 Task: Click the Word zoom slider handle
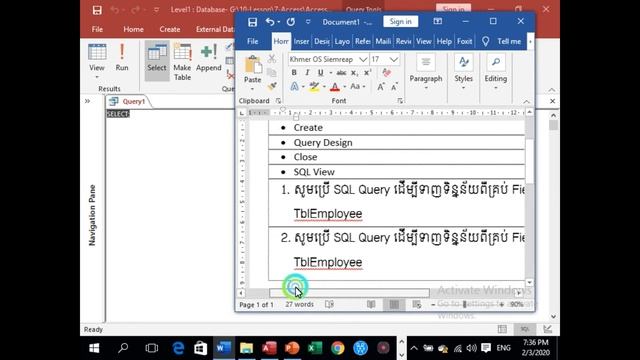(x=464, y=304)
